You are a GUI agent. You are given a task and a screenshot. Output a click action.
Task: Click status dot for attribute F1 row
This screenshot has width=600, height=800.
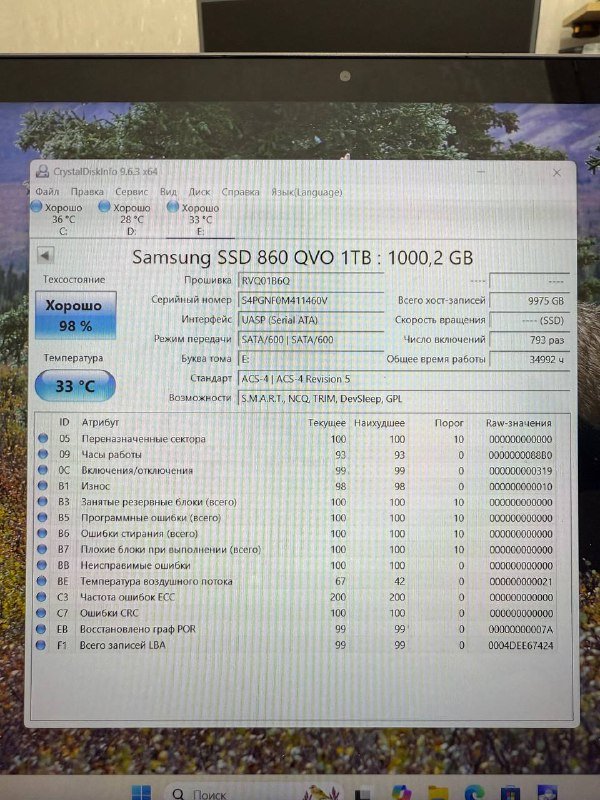click(41, 645)
